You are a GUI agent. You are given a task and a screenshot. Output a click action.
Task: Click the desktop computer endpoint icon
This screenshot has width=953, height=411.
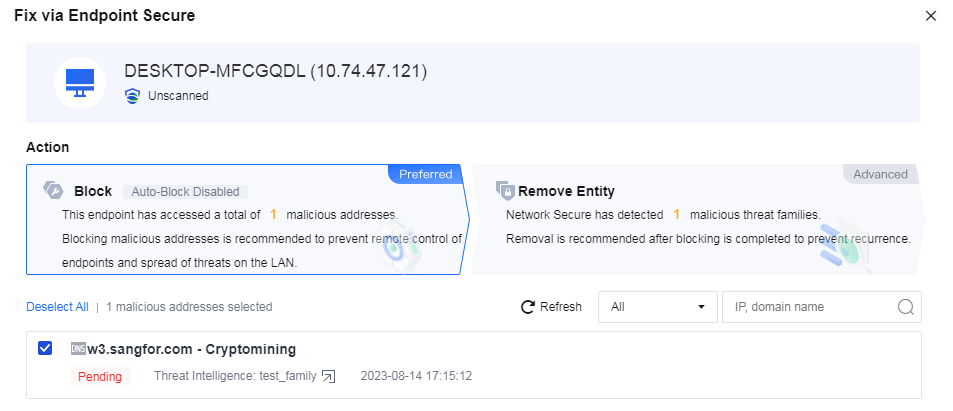(x=79, y=82)
